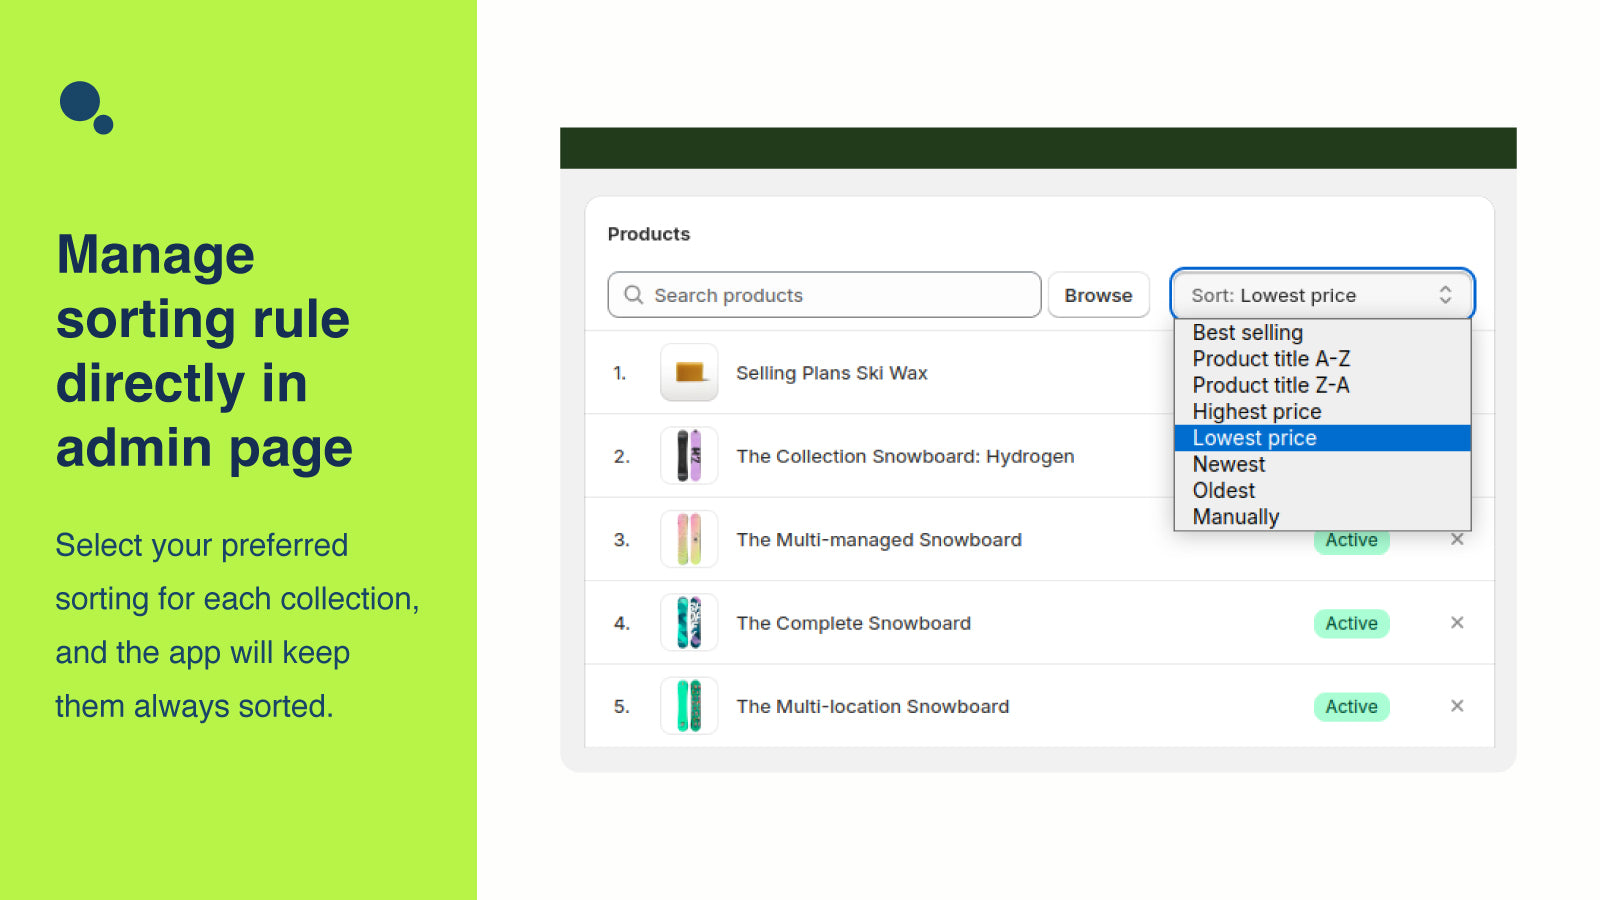
Task: Pick Highest price from sort list
Action: [1257, 412]
